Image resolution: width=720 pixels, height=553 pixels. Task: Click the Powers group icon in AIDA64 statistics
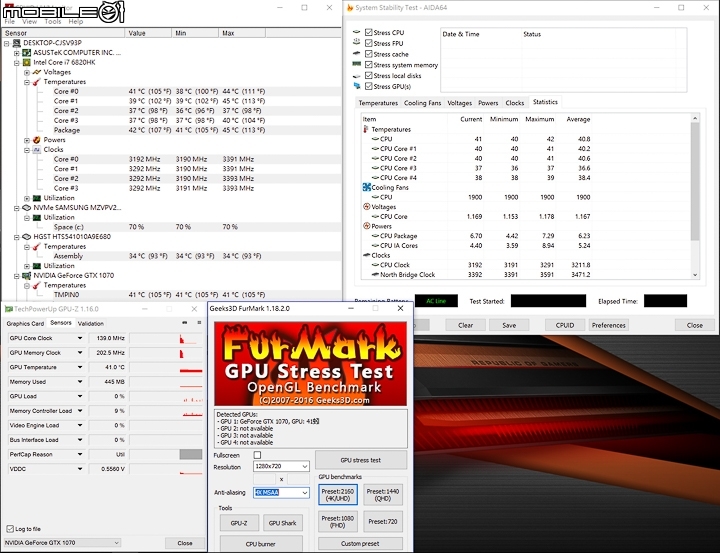click(366, 226)
